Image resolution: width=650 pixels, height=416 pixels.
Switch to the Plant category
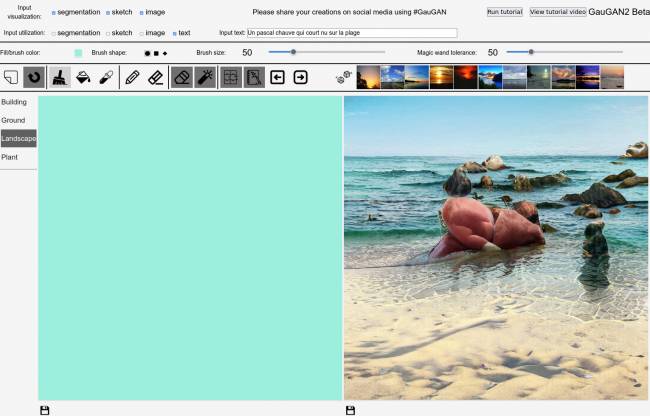(x=10, y=157)
